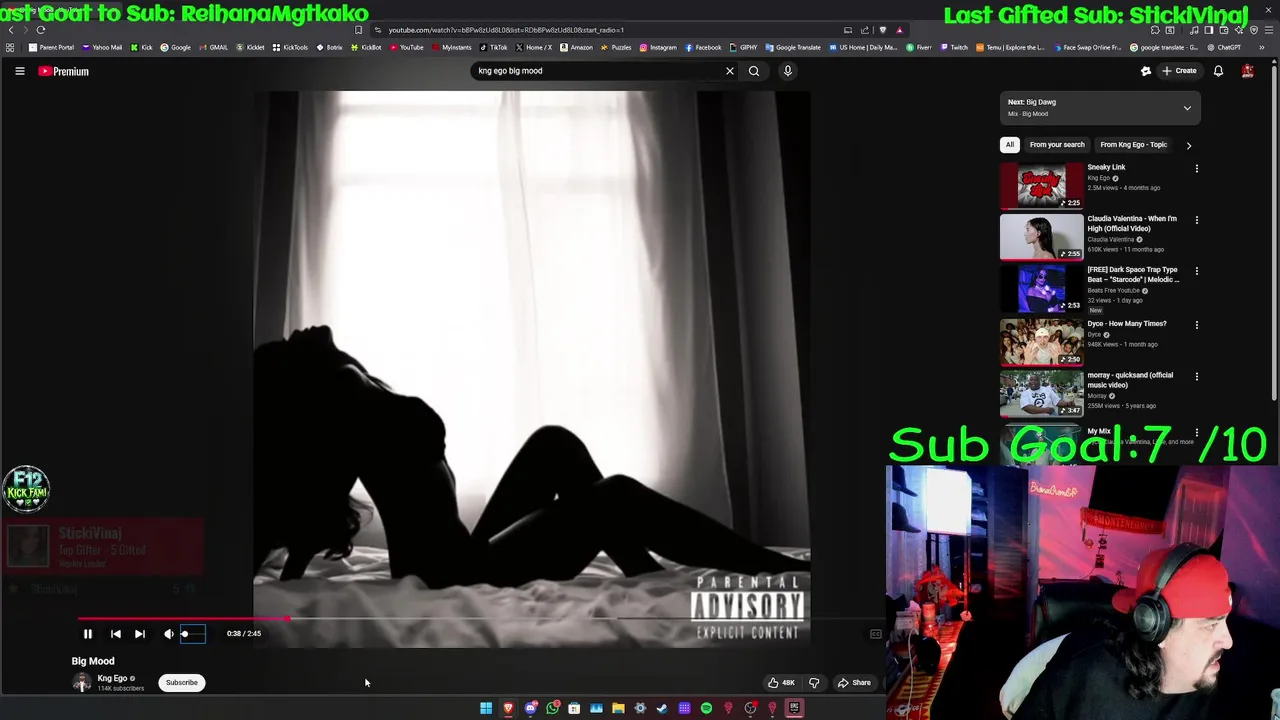This screenshot has width=1280, height=720.
Task: Dislike the Big Mood video
Action: (x=814, y=682)
